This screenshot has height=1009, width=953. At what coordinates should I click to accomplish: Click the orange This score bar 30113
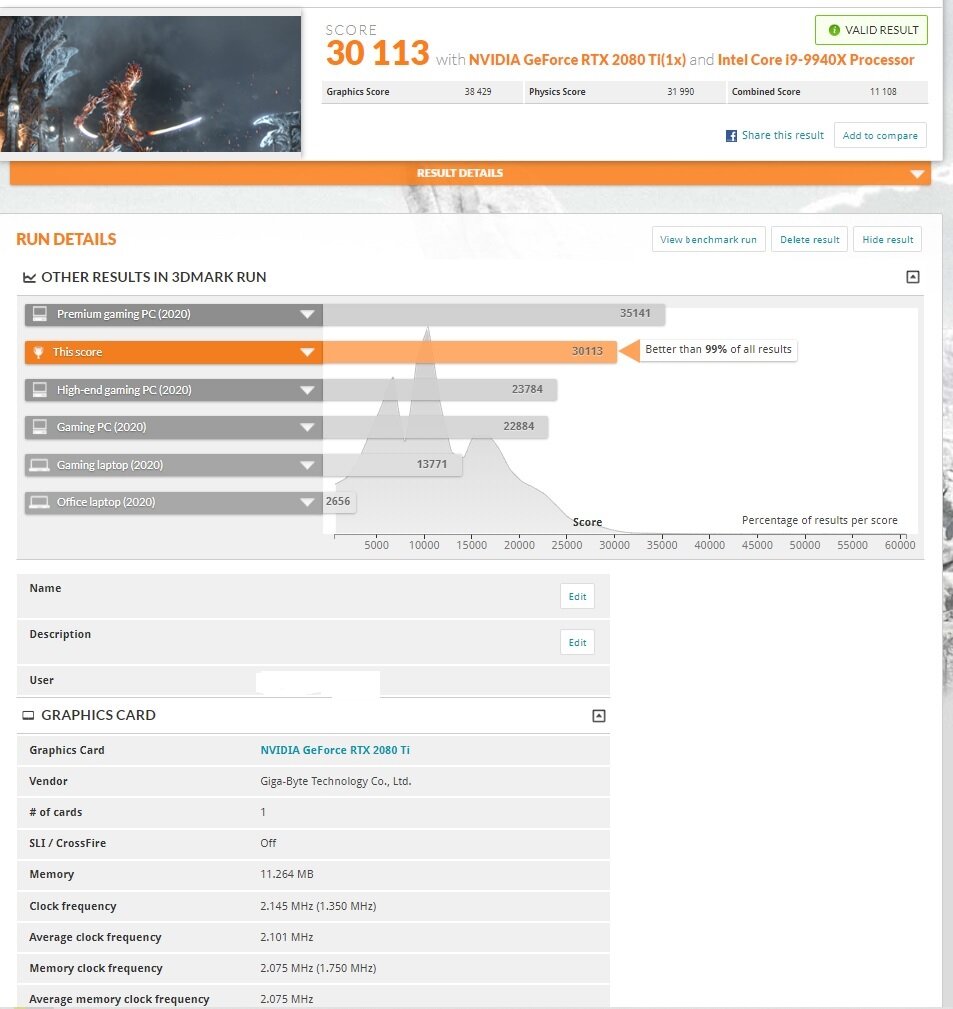(x=470, y=352)
